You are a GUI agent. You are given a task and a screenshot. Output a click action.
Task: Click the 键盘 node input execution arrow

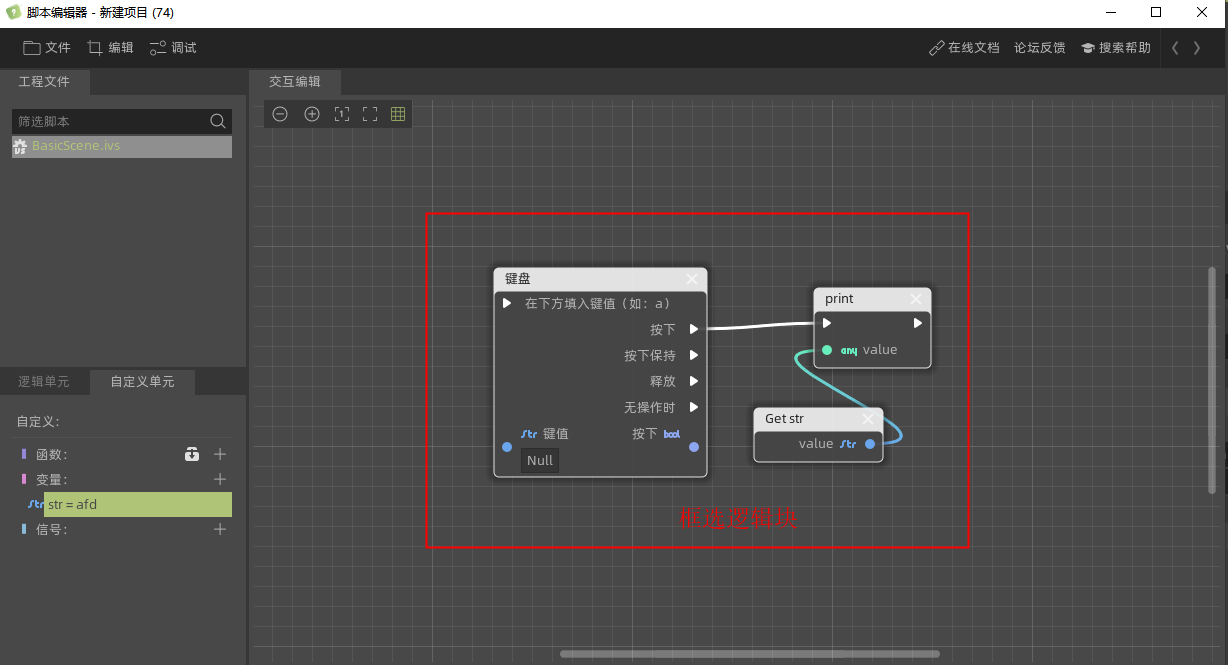coord(507,303)
